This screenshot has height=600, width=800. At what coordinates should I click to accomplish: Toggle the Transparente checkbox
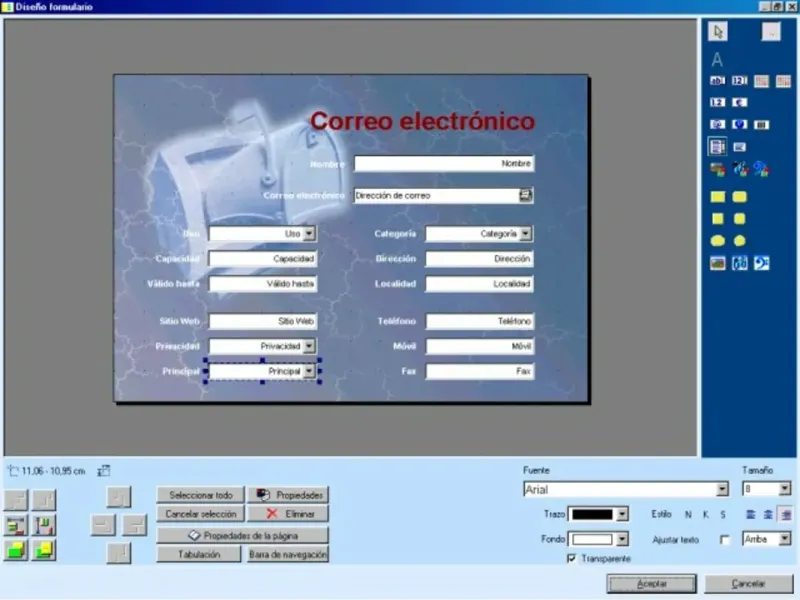click(x=571, y=559)
